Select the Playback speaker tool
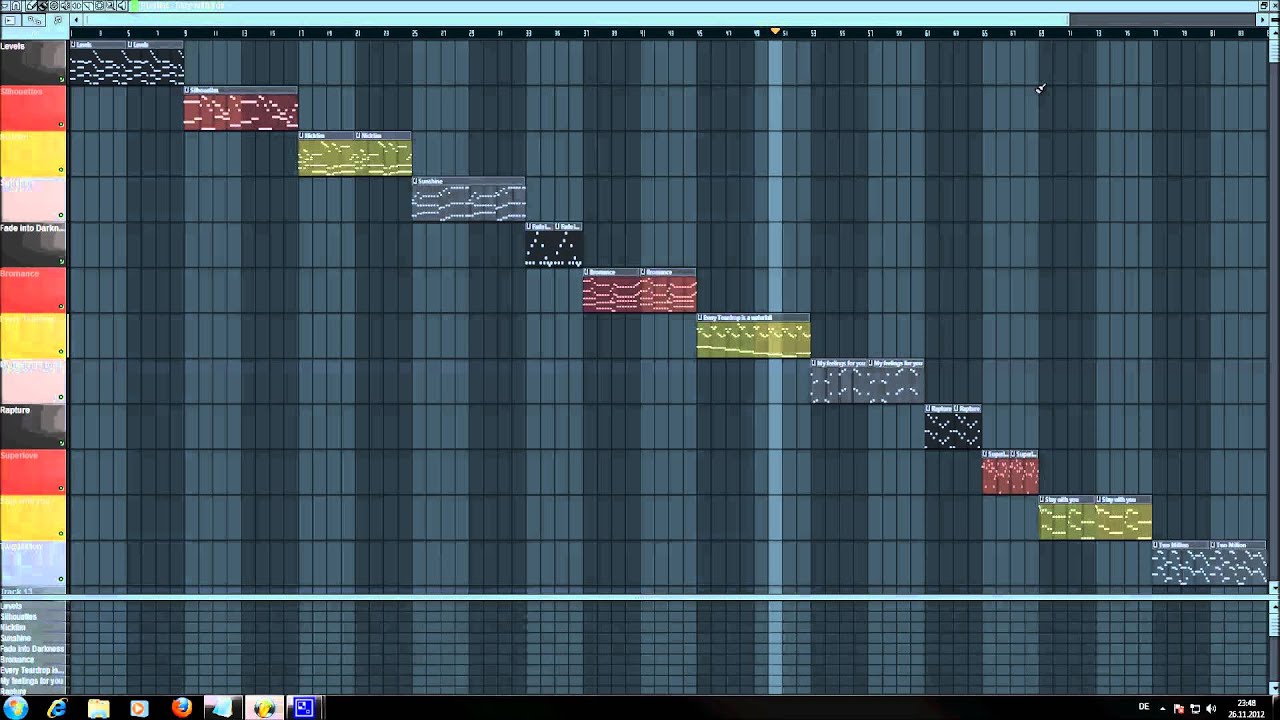The image size is (1280, 720). (121, 6)
